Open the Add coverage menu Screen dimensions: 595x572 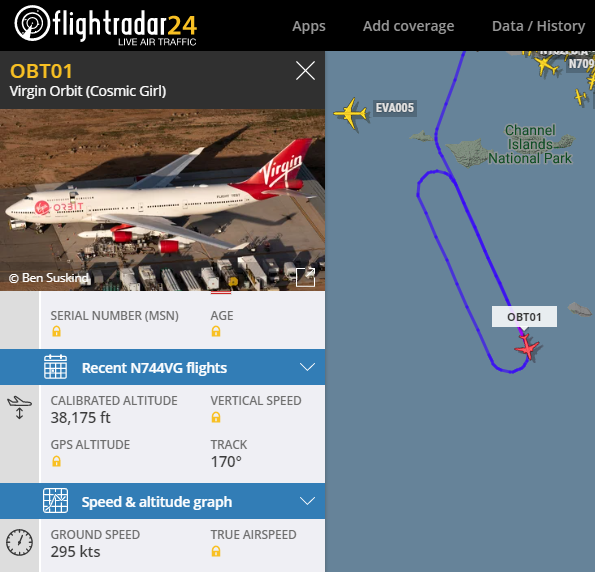pos(408,26)
